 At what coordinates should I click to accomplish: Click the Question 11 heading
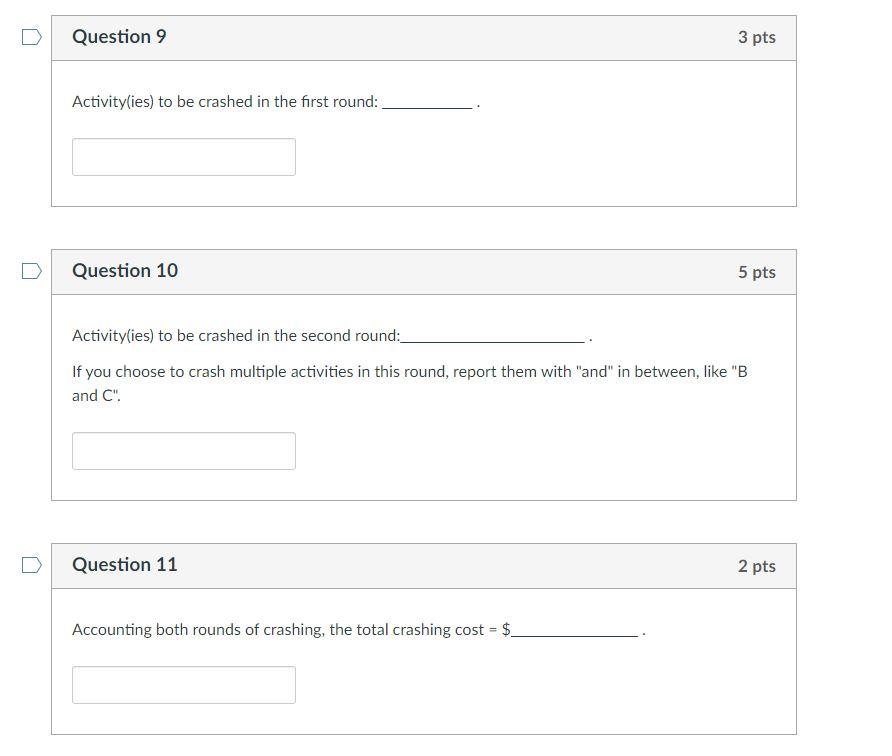(x=125, y=565)
